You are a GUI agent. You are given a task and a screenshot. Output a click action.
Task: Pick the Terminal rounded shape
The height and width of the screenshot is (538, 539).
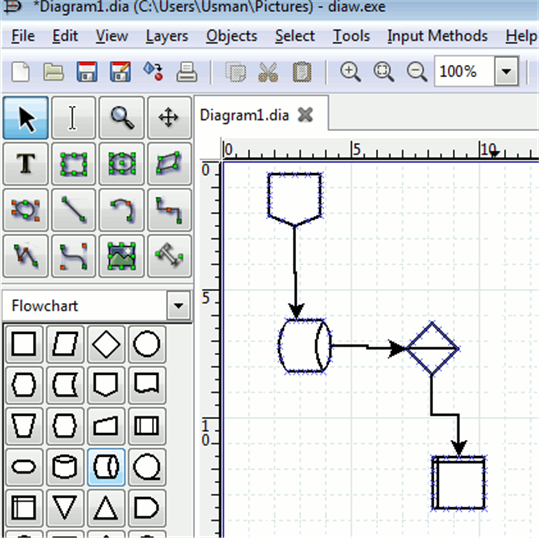(24, 467)
